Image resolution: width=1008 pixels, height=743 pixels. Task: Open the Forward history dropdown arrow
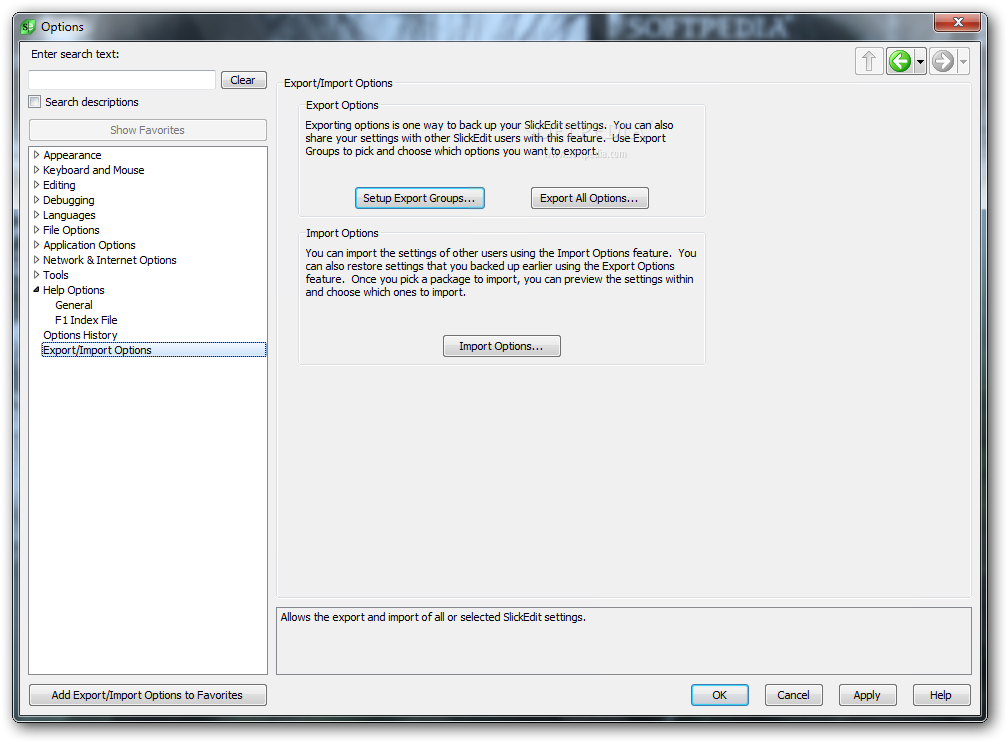(963, 62)
